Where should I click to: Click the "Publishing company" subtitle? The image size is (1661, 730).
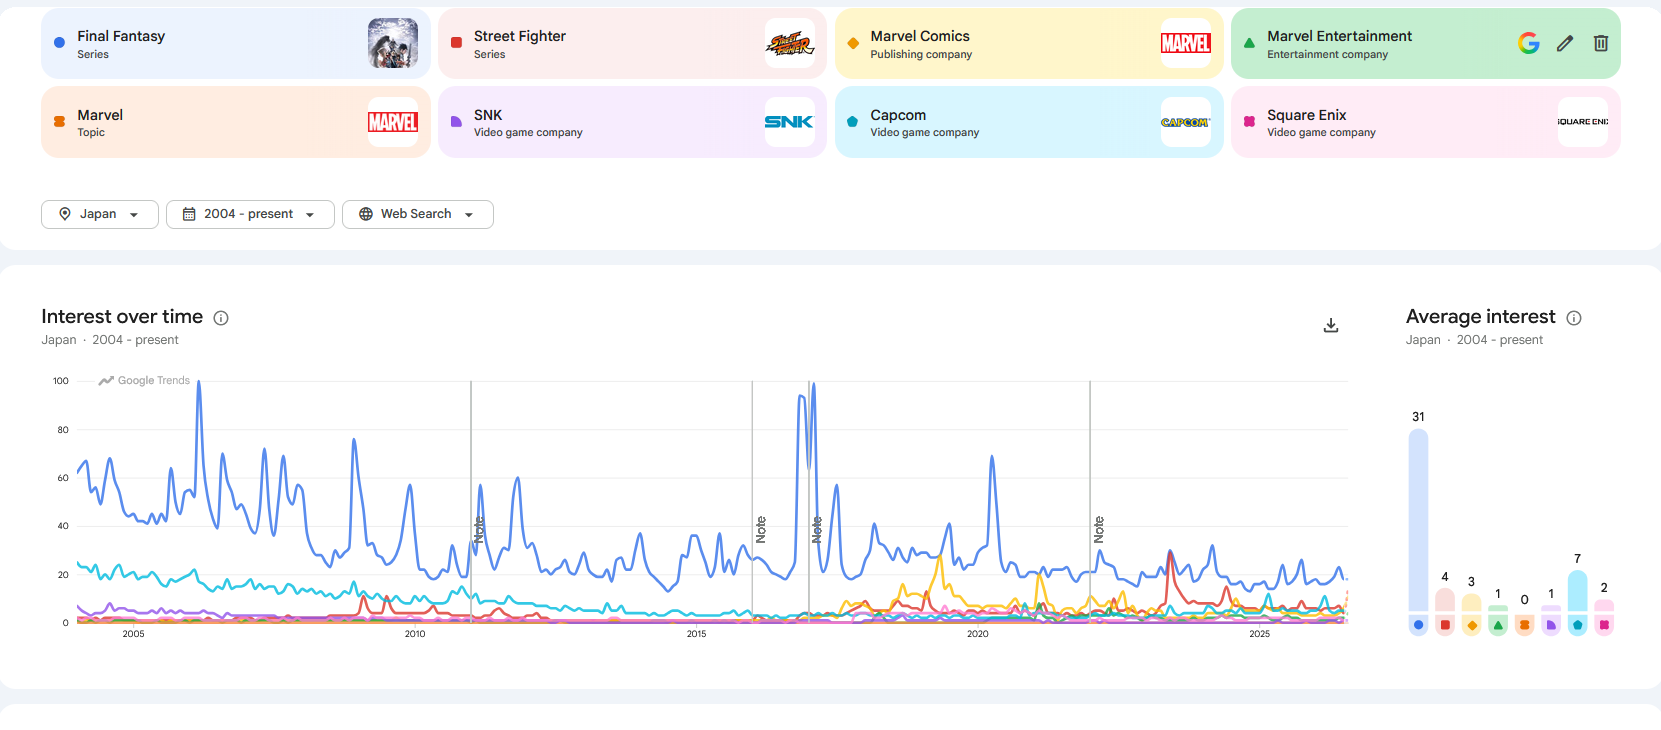pos(921,55)
